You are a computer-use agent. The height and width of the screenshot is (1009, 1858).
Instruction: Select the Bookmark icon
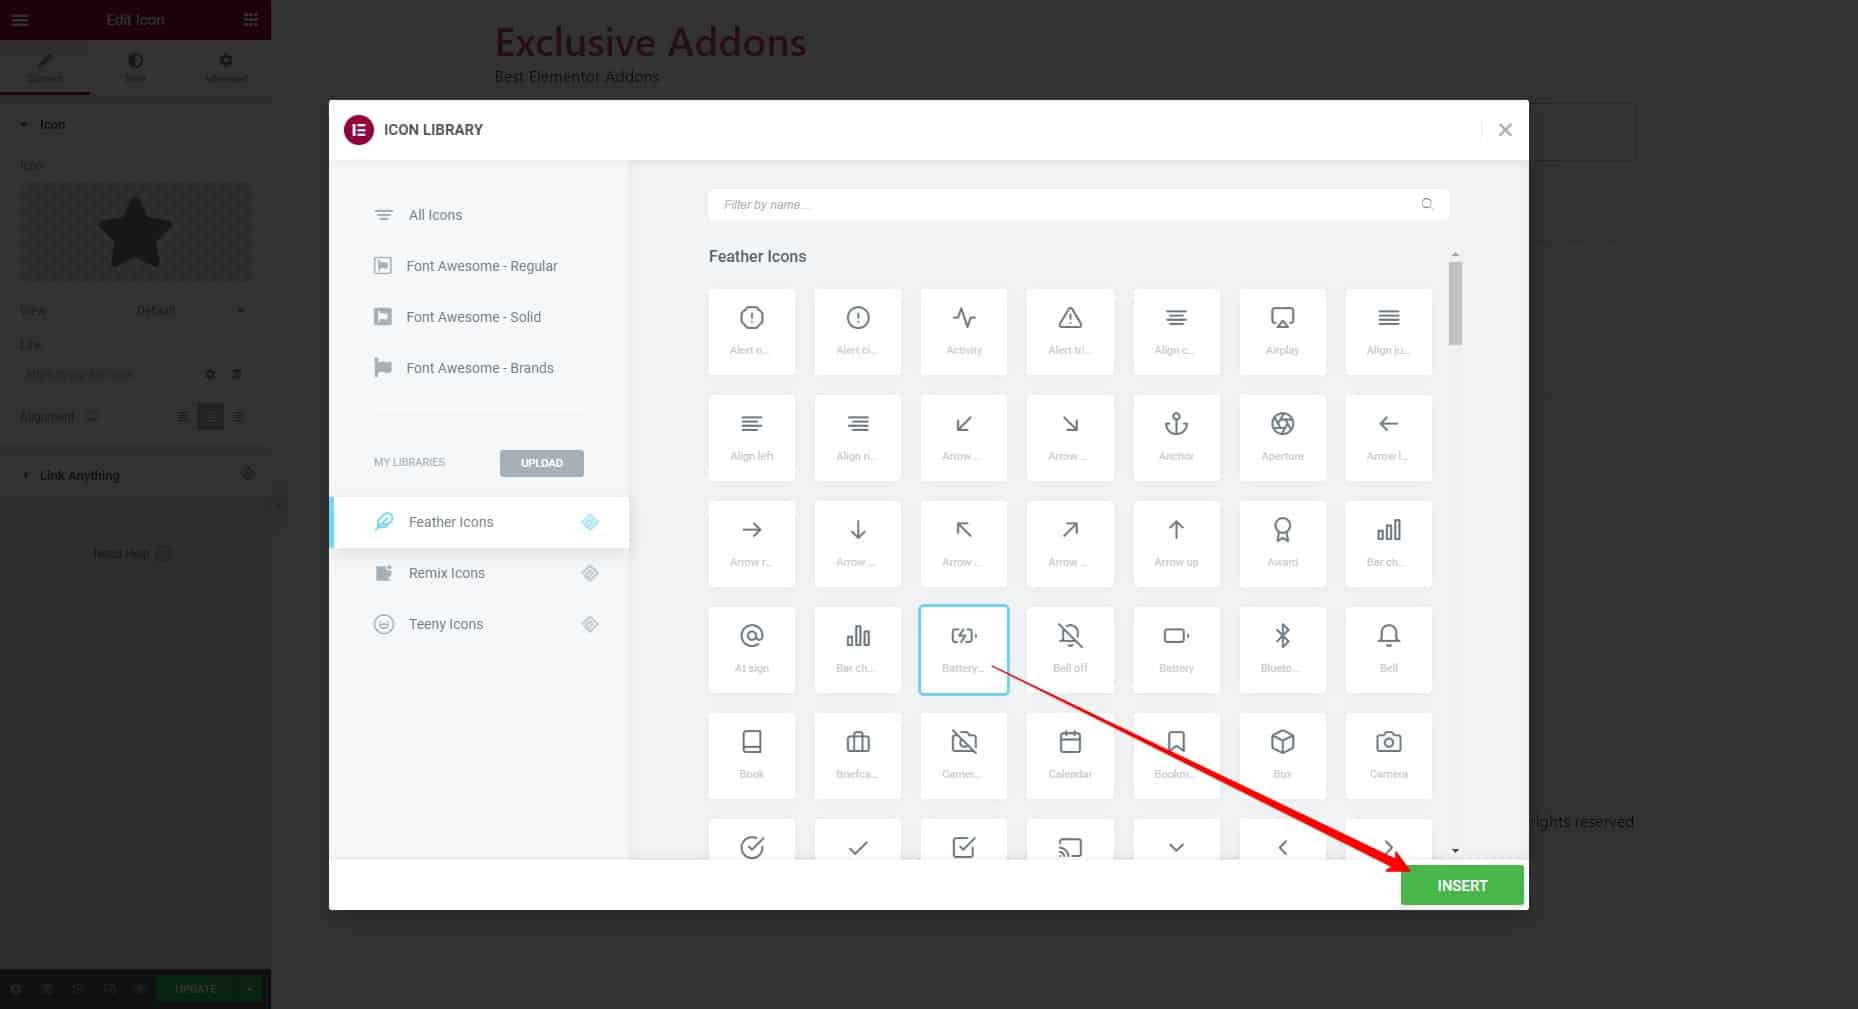(x=1176, y=756)
